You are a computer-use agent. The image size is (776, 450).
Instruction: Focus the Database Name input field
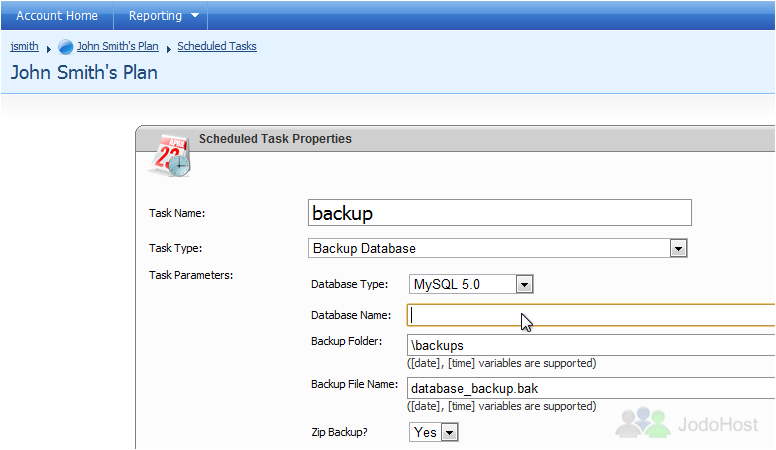tap(591, 315)
